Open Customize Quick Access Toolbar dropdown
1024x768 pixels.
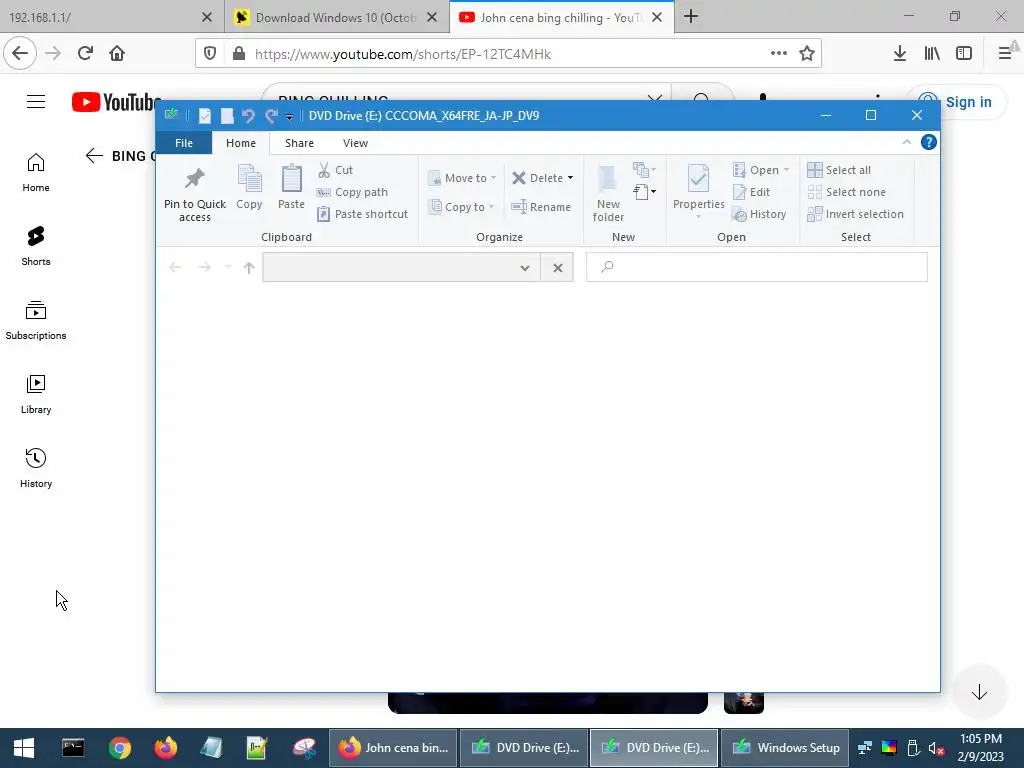[289, 117]
